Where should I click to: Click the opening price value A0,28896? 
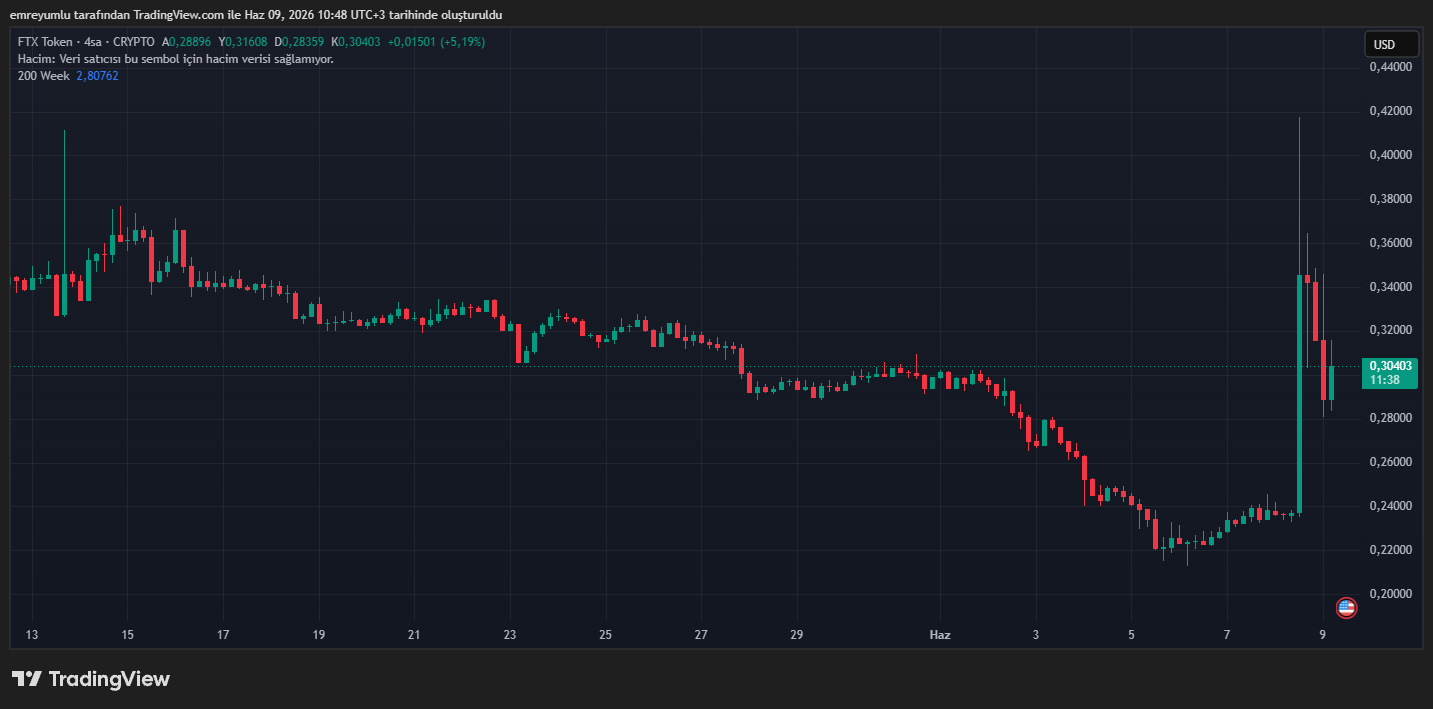(186, 42)
